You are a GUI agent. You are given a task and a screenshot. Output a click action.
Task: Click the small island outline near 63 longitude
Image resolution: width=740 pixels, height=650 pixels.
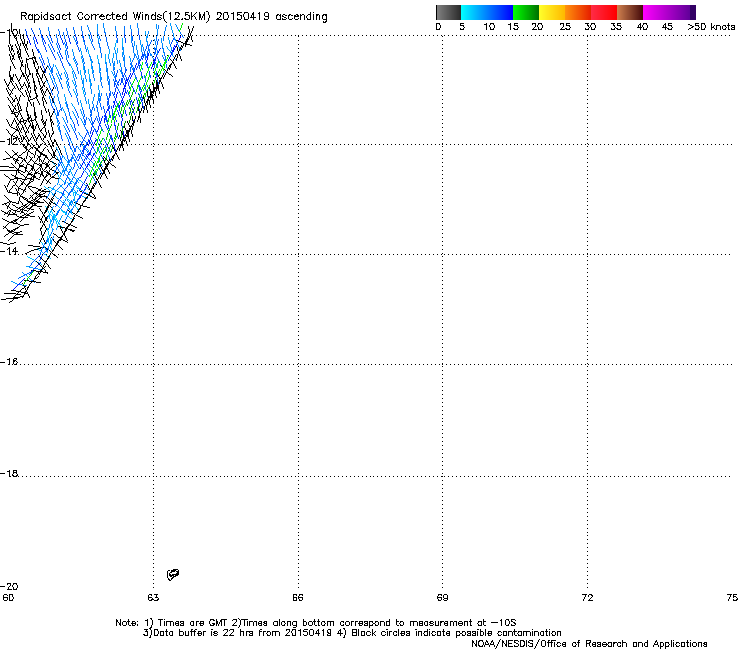point(173,574)
